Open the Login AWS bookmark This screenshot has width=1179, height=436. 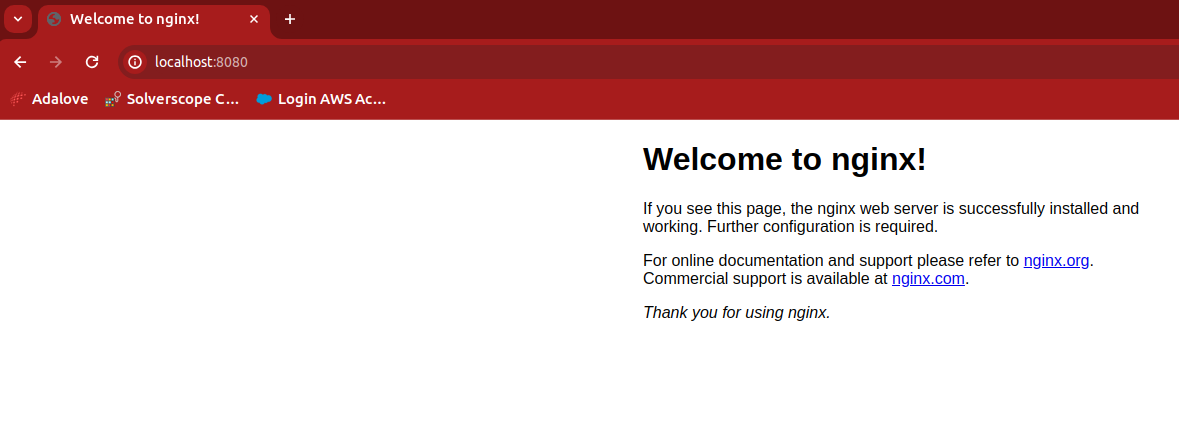pos(321,99)
